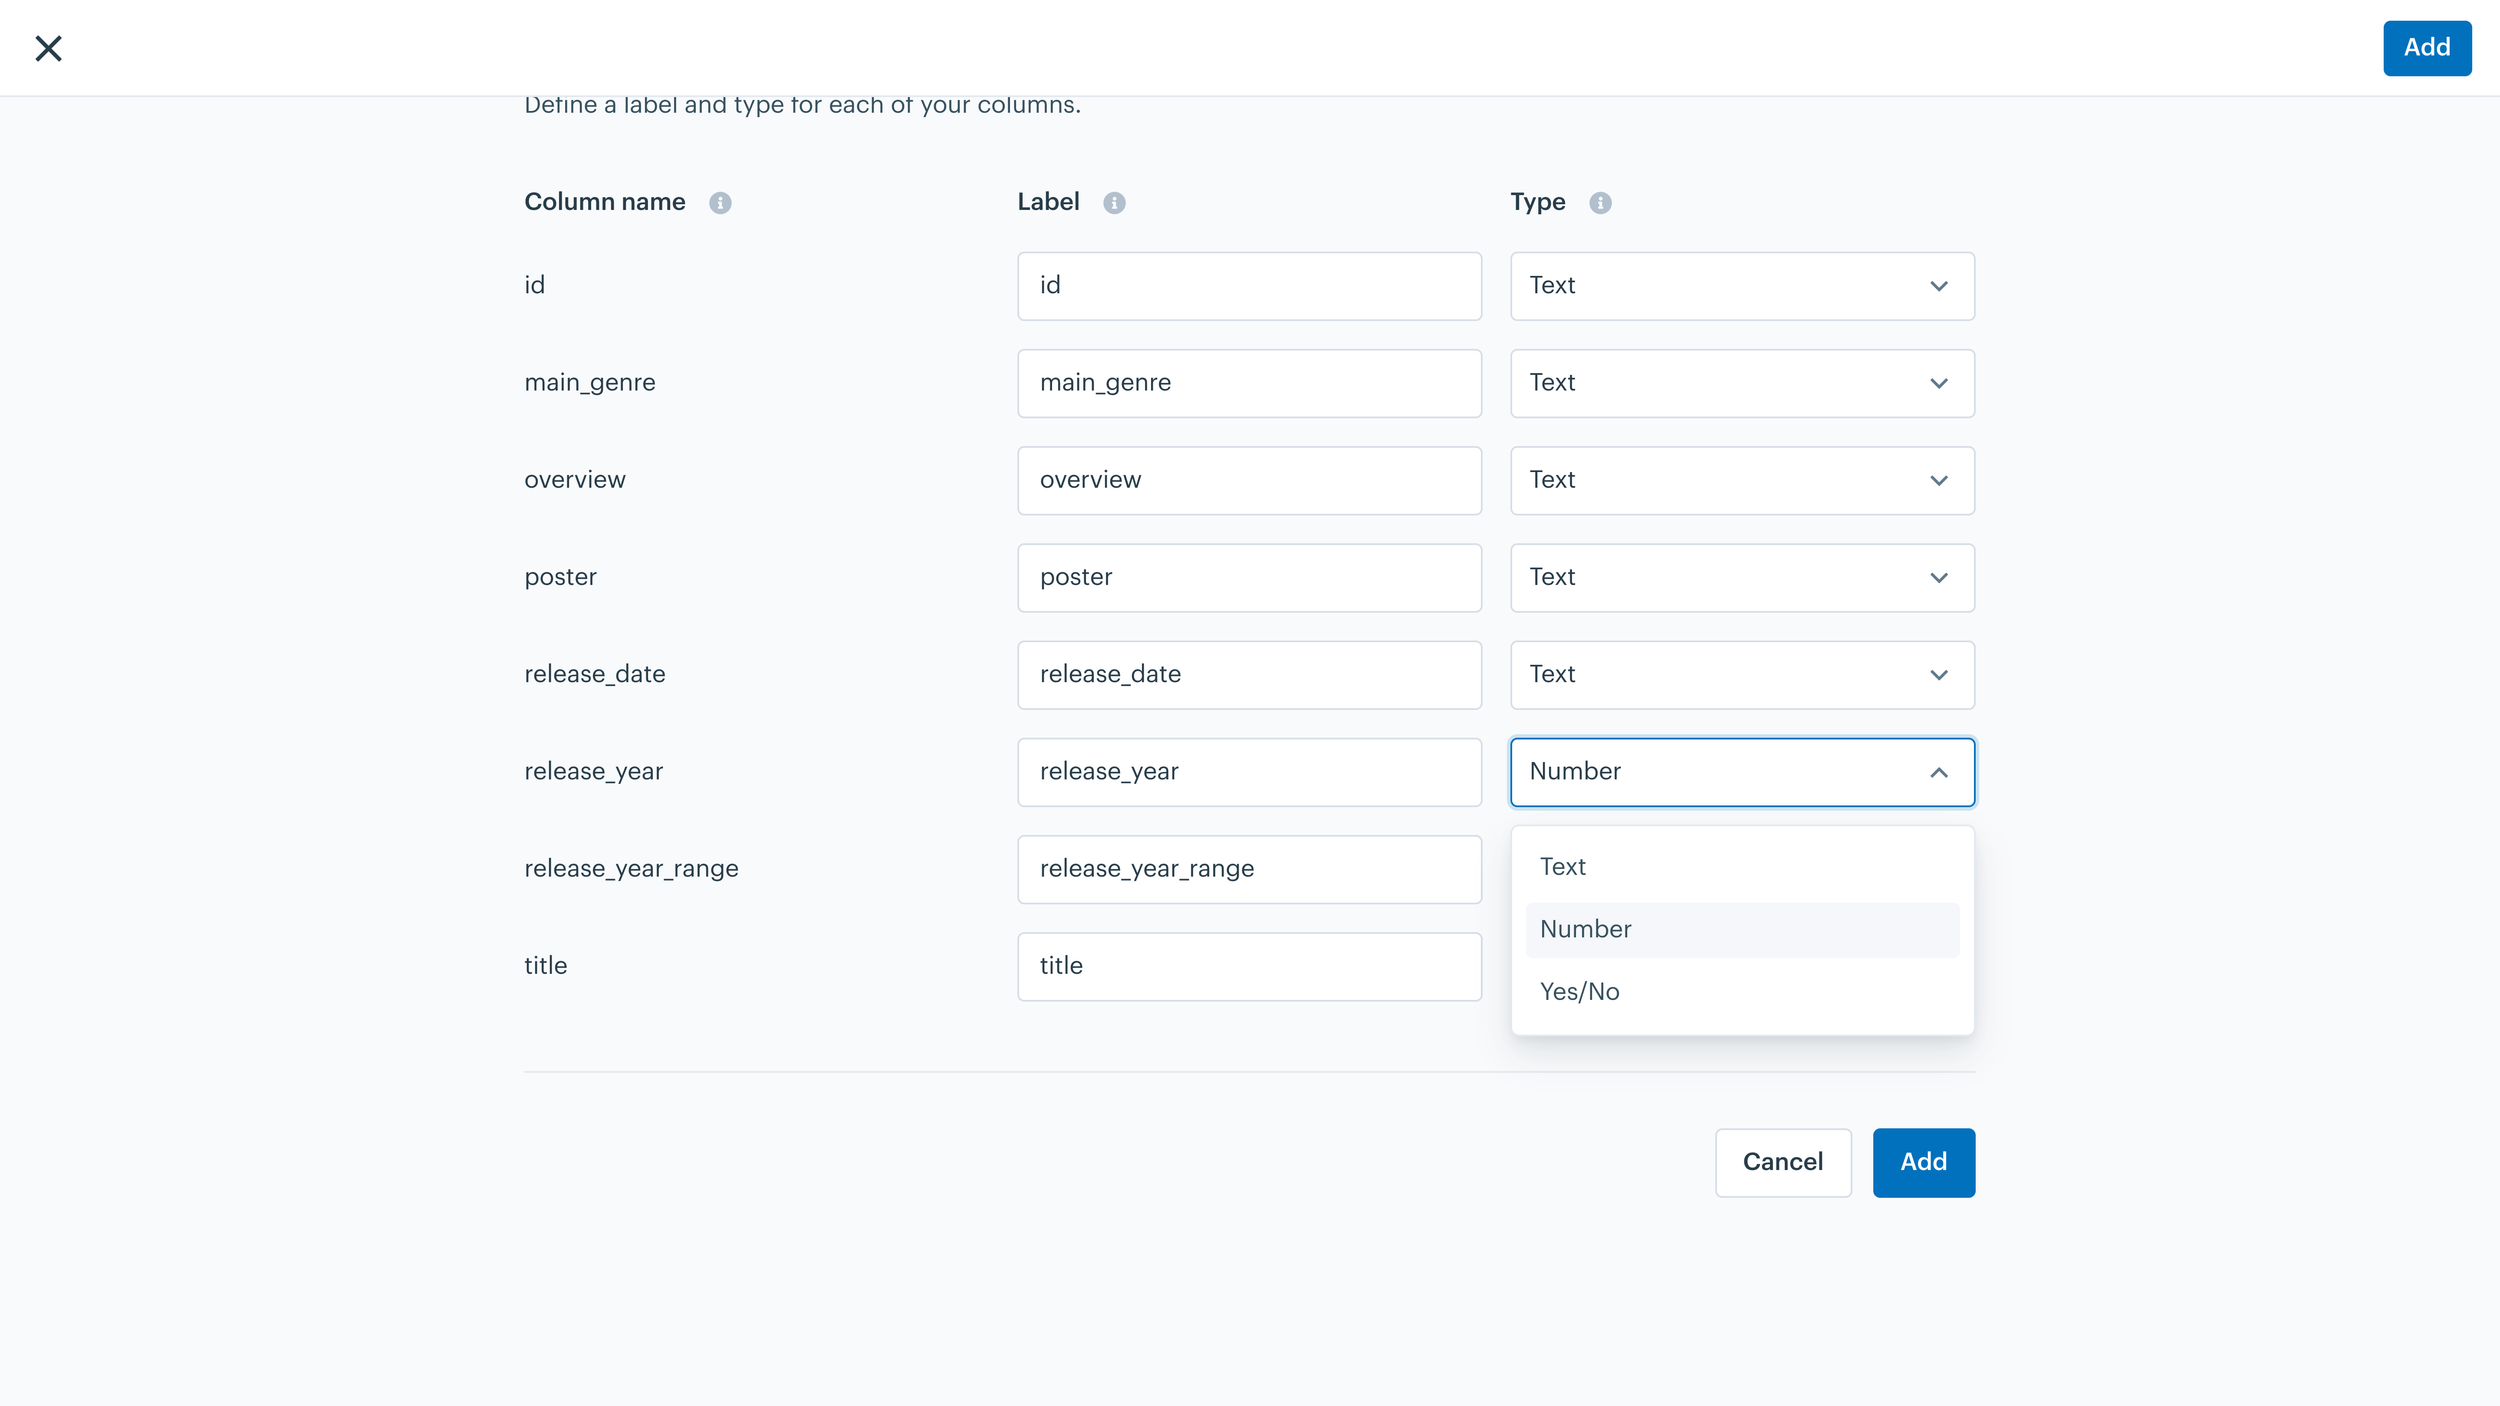The width and height of the screenshot is (2500, 1406).
Task: Close the dialog with the X icon
Action: (48, 48)
